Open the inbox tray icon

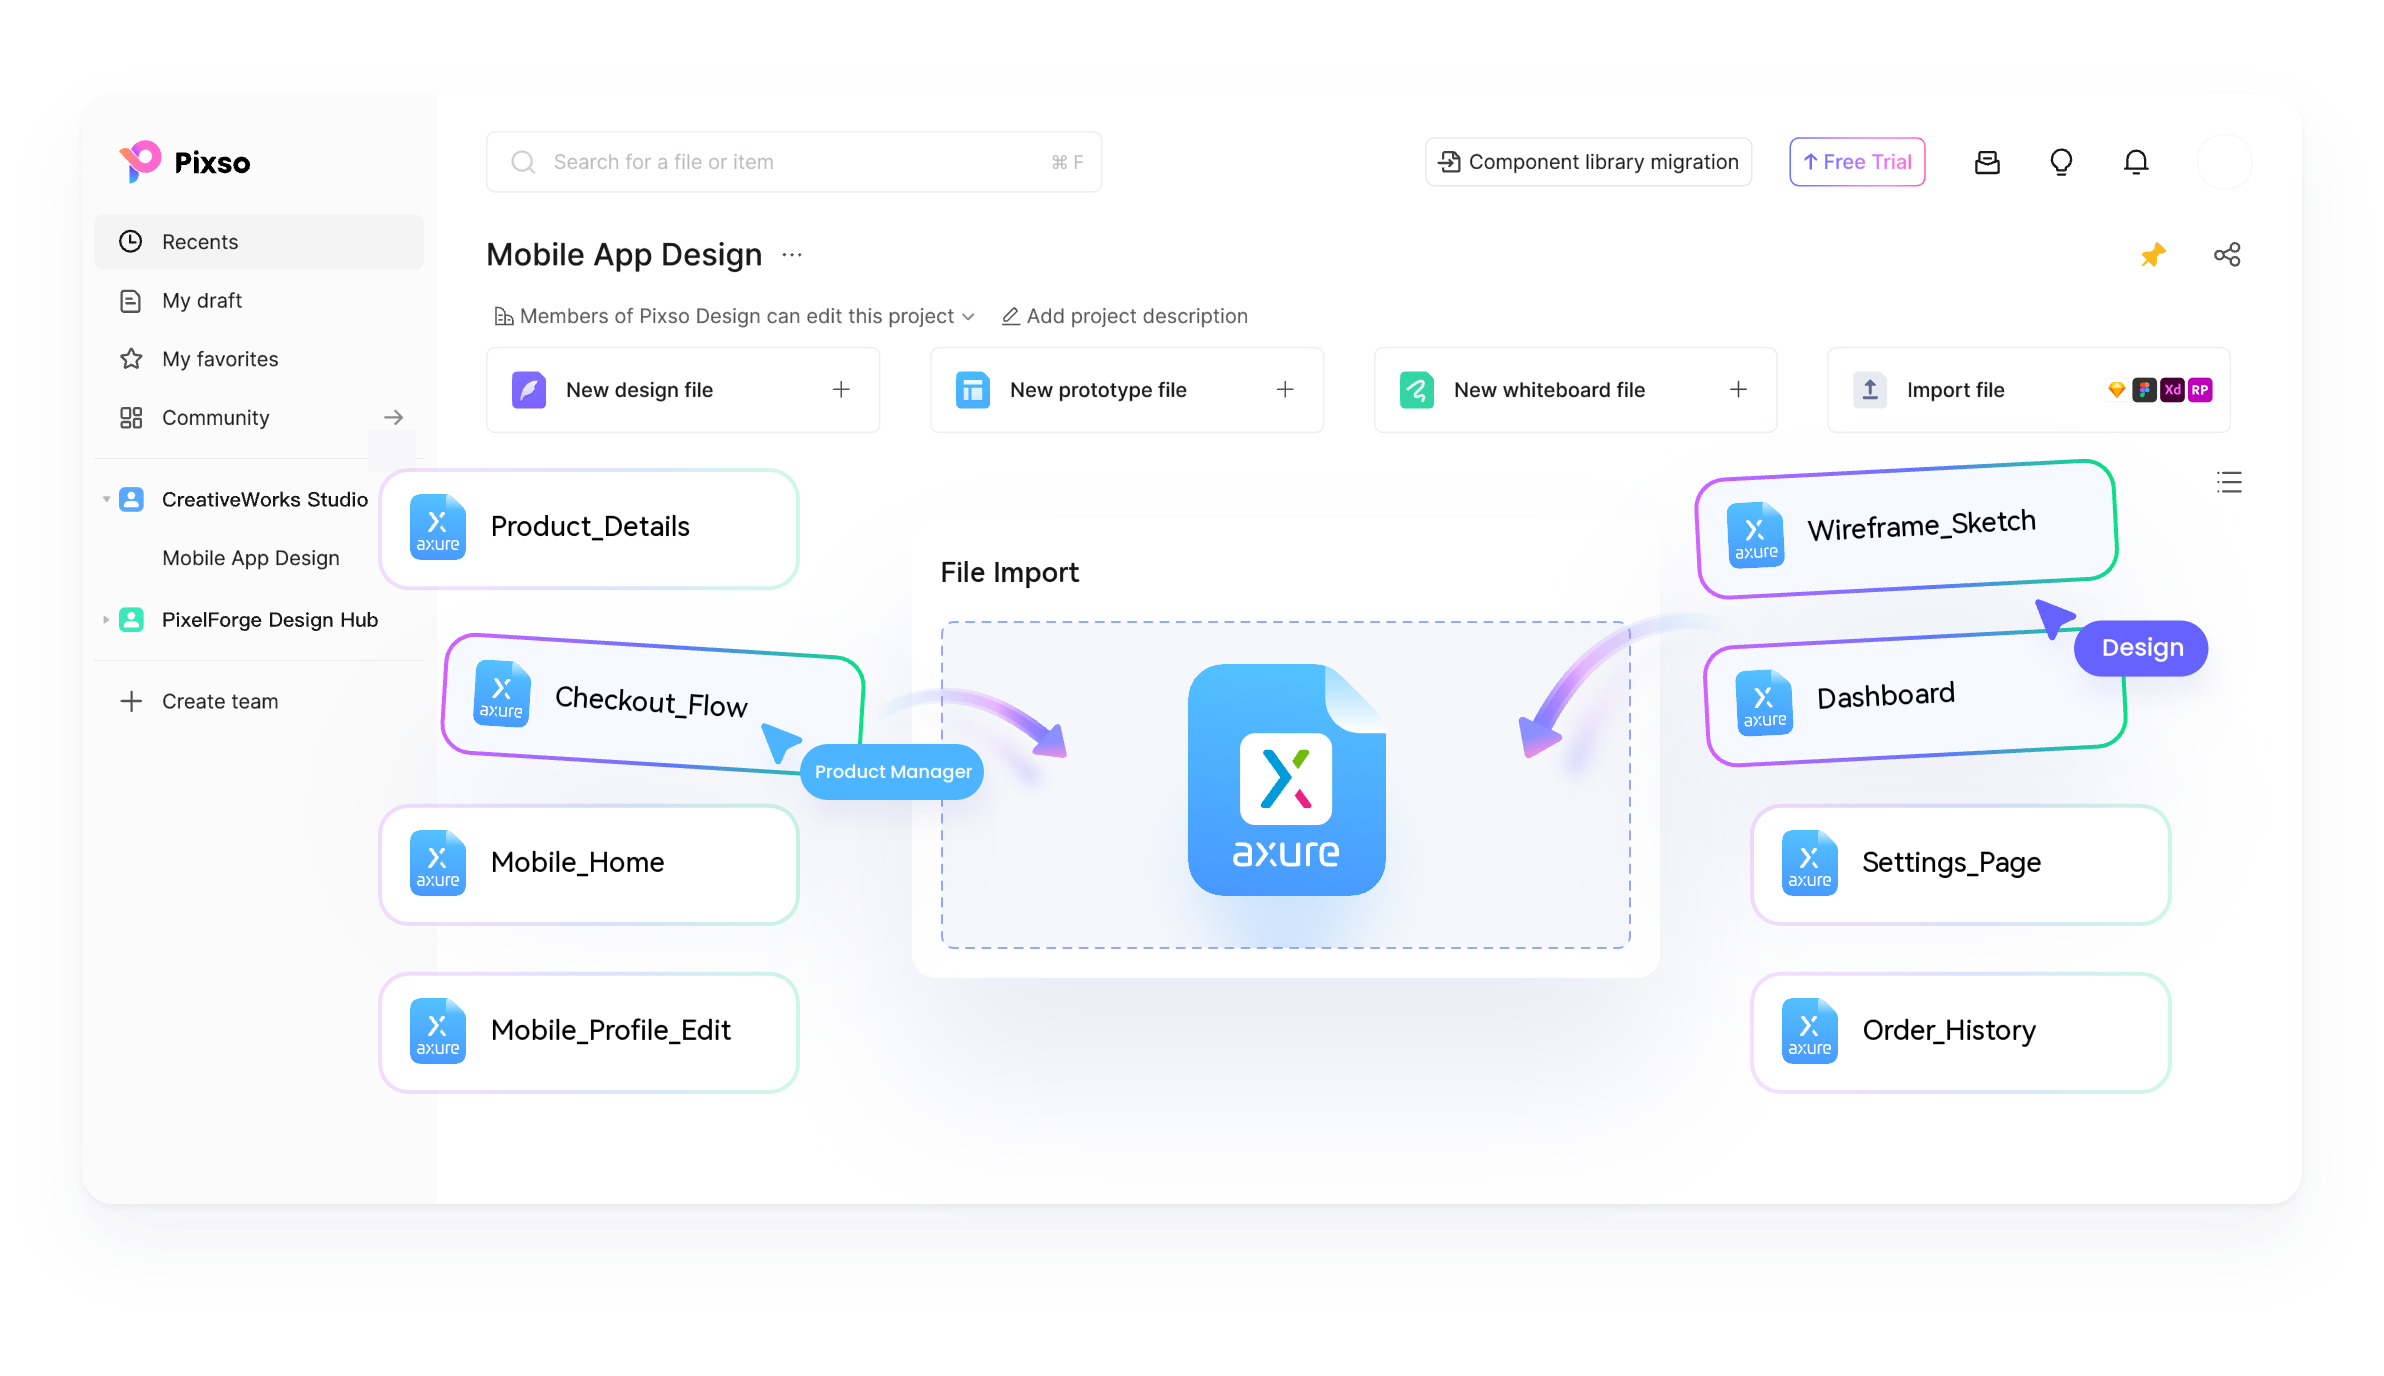tap(1987, 162)
